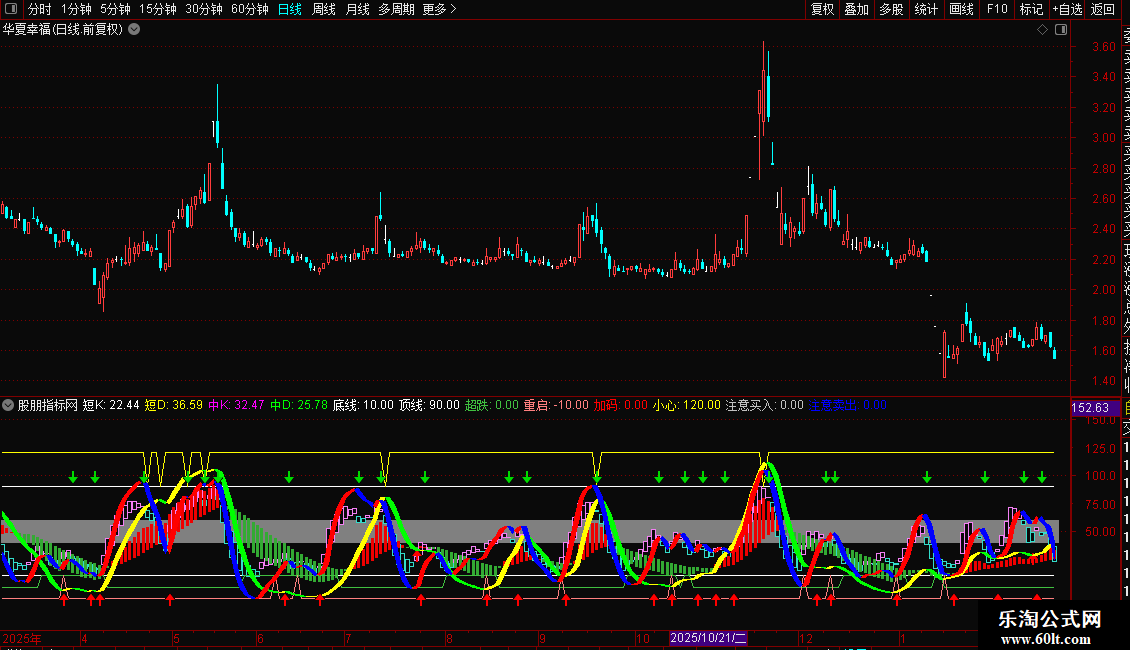Click the 2025/10/21 date marker on timeline

[709, 637]
